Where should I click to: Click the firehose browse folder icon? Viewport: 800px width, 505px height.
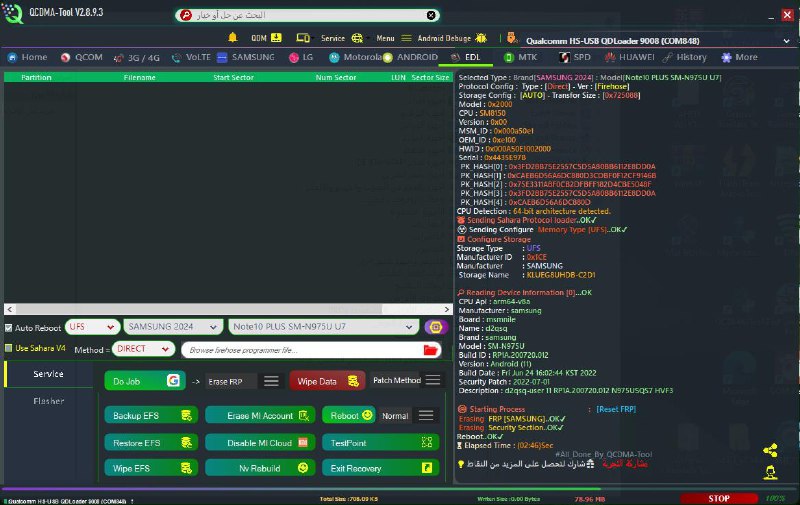430,350
